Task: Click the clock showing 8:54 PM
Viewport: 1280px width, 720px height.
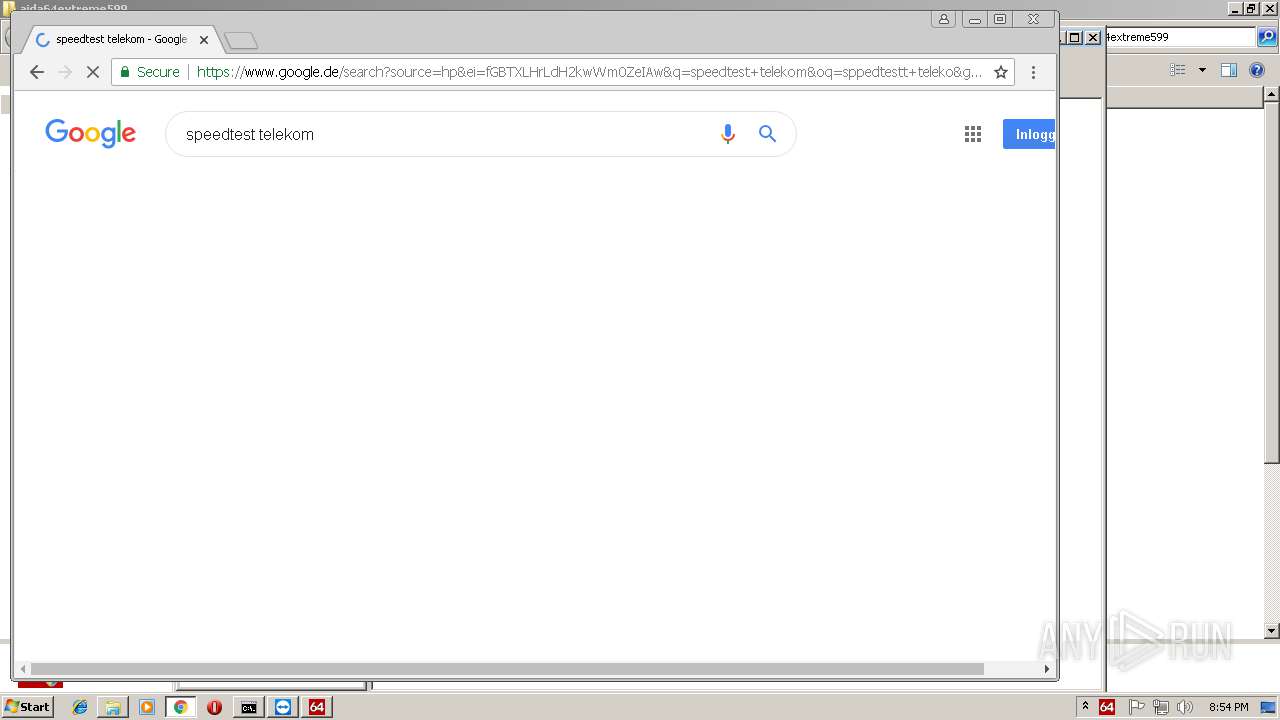Action: [1228, 707]
